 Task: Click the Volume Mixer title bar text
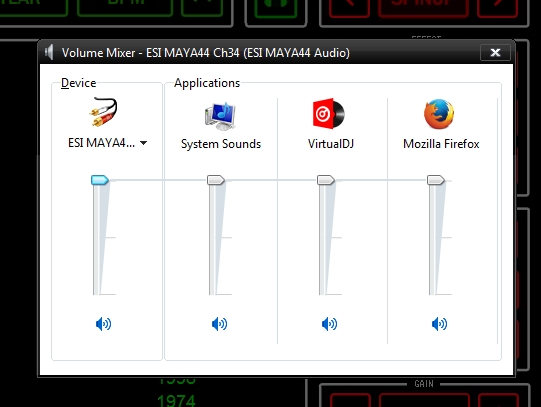pyautogui.click(x=206, y=53)
